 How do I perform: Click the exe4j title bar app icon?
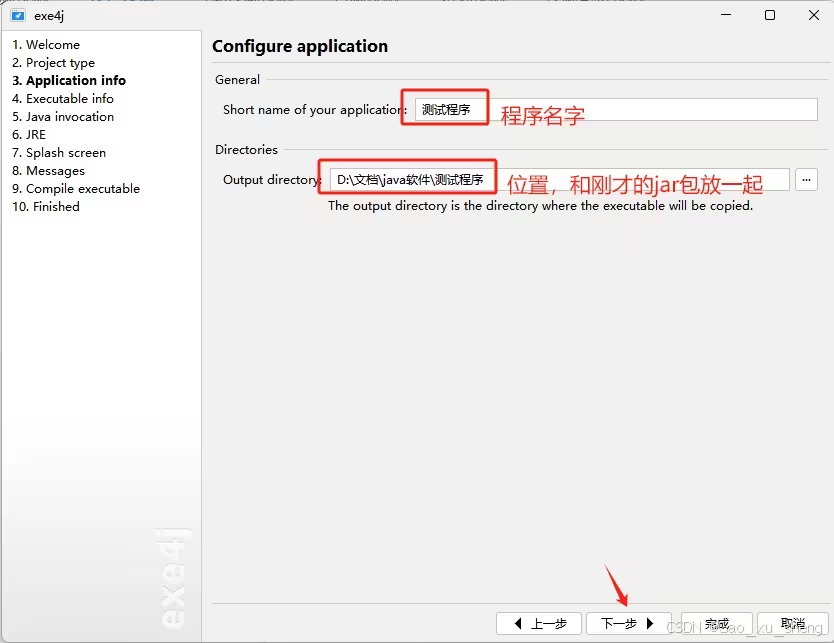18,15
